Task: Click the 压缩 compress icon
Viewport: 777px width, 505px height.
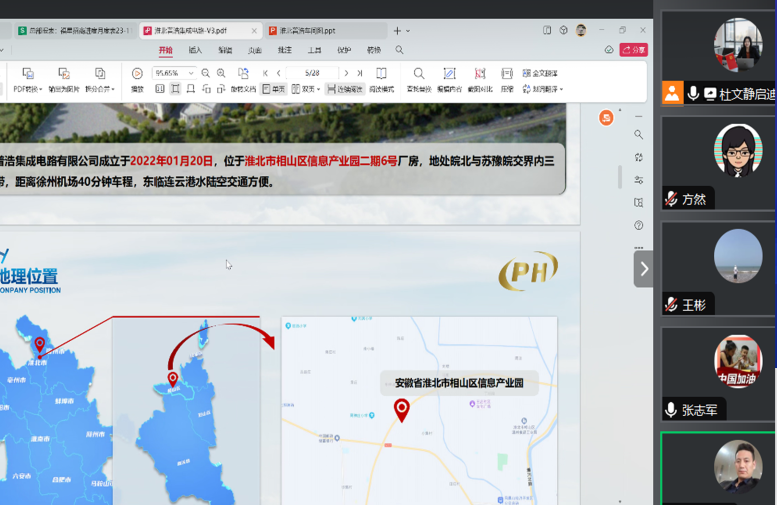Action: click(x=506, y=73)
